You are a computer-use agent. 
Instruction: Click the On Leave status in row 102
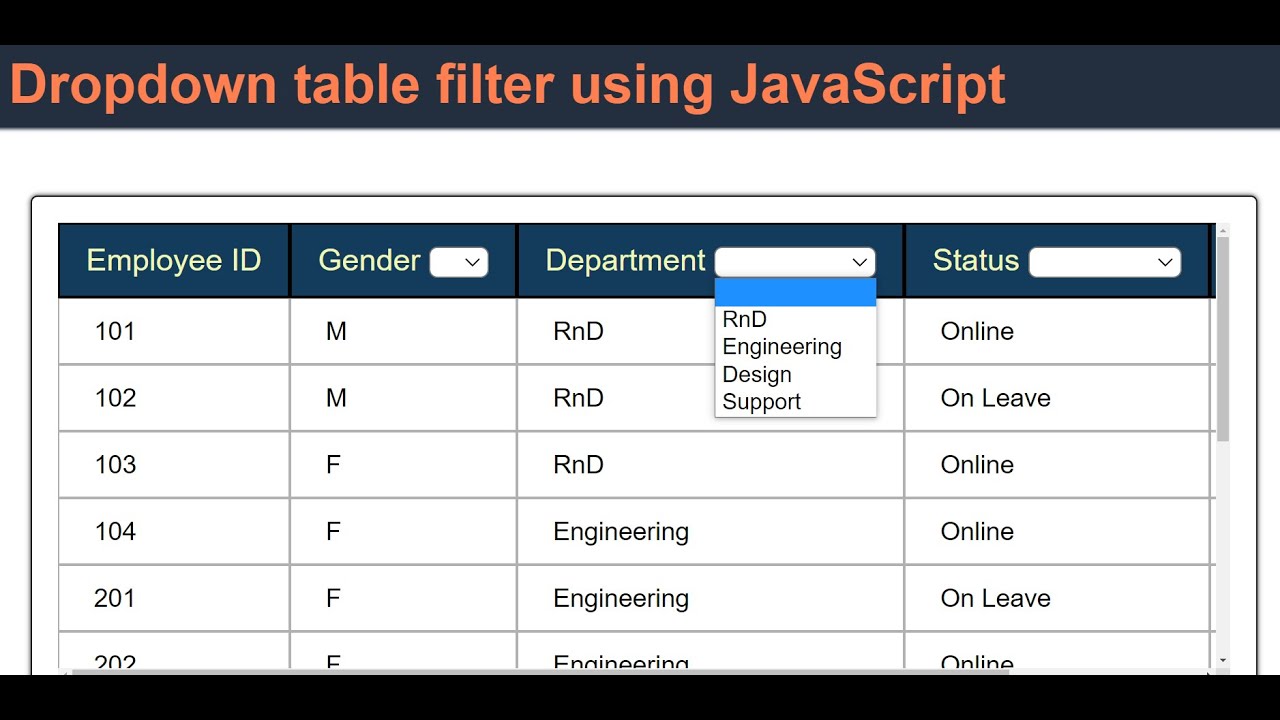click(x=1057, y=398)
